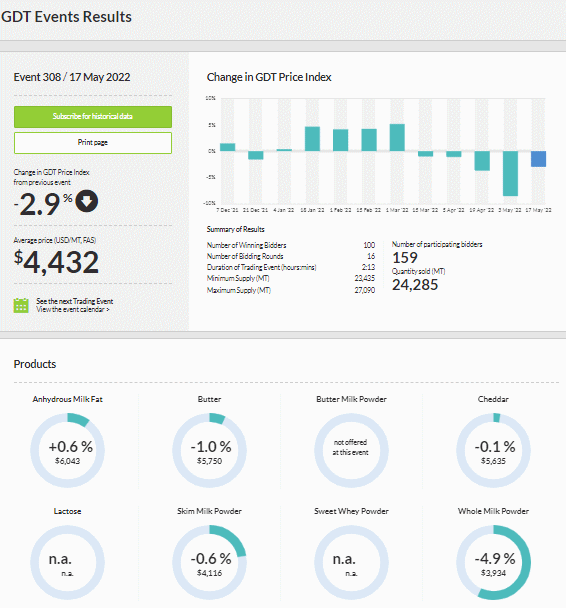Click the Change in GDT Price Index chart title
The width and height of the screenshot is (566, 608).
point(269,77)
